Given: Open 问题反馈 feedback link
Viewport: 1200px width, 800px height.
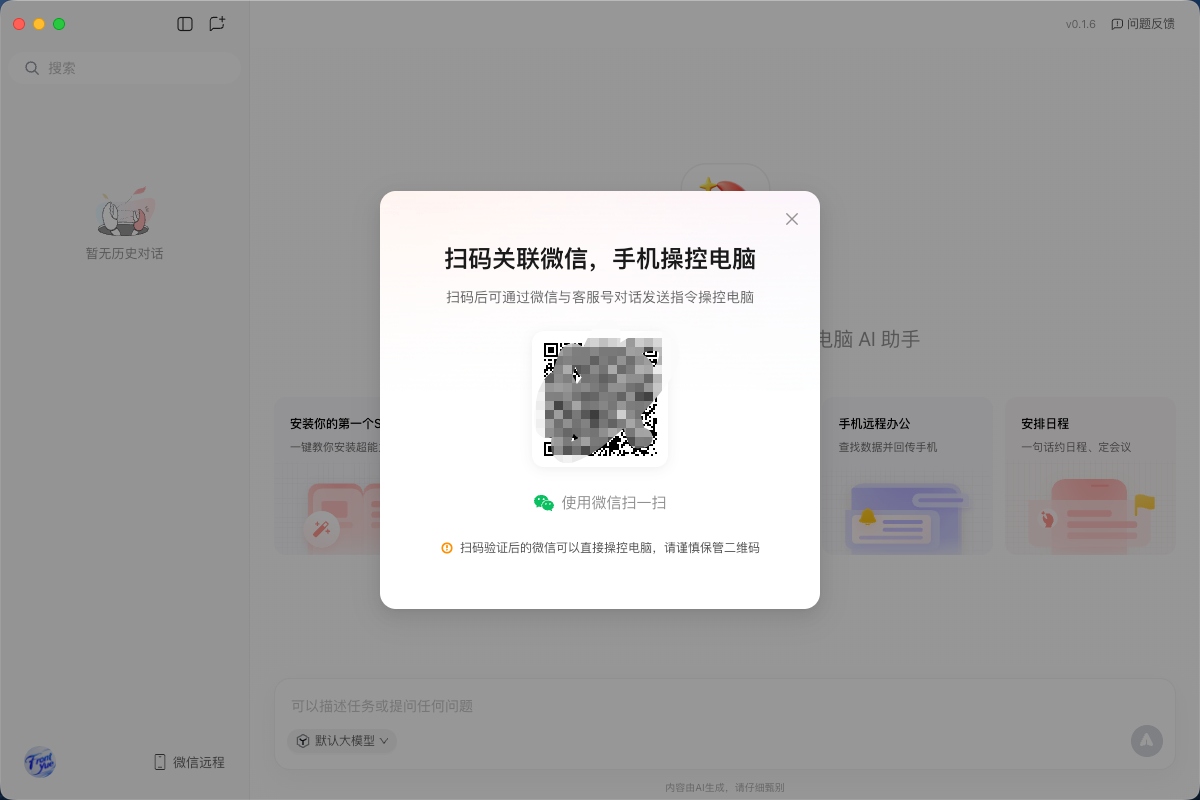Looking at the screenshot, I should 1143,24.
